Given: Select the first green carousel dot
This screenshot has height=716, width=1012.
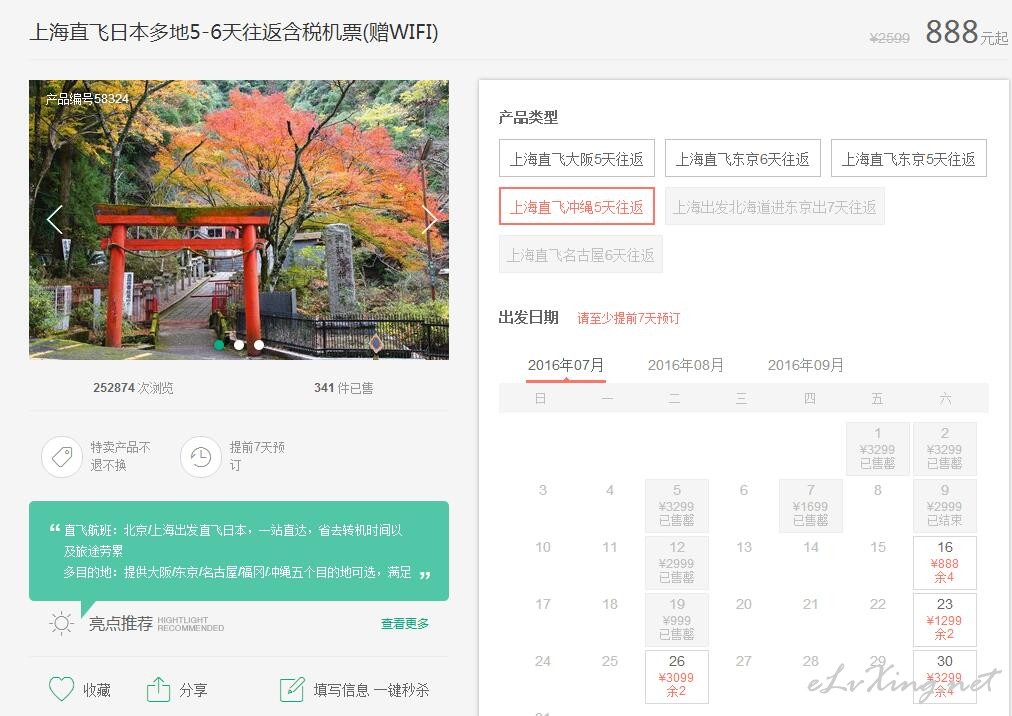Looking at the screenshot, I should [x=219, y=345].
